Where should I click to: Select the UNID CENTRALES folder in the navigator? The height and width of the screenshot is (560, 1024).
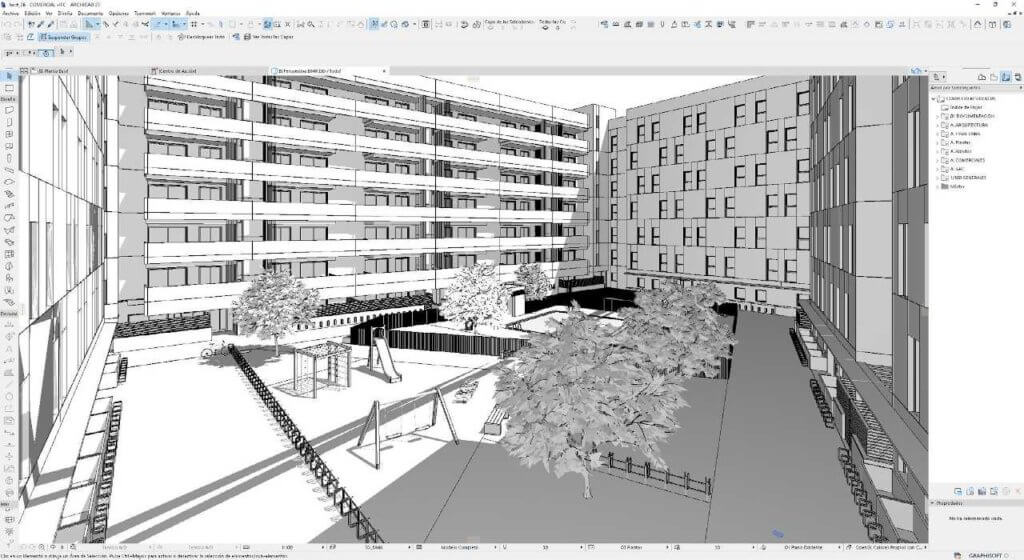967,178
